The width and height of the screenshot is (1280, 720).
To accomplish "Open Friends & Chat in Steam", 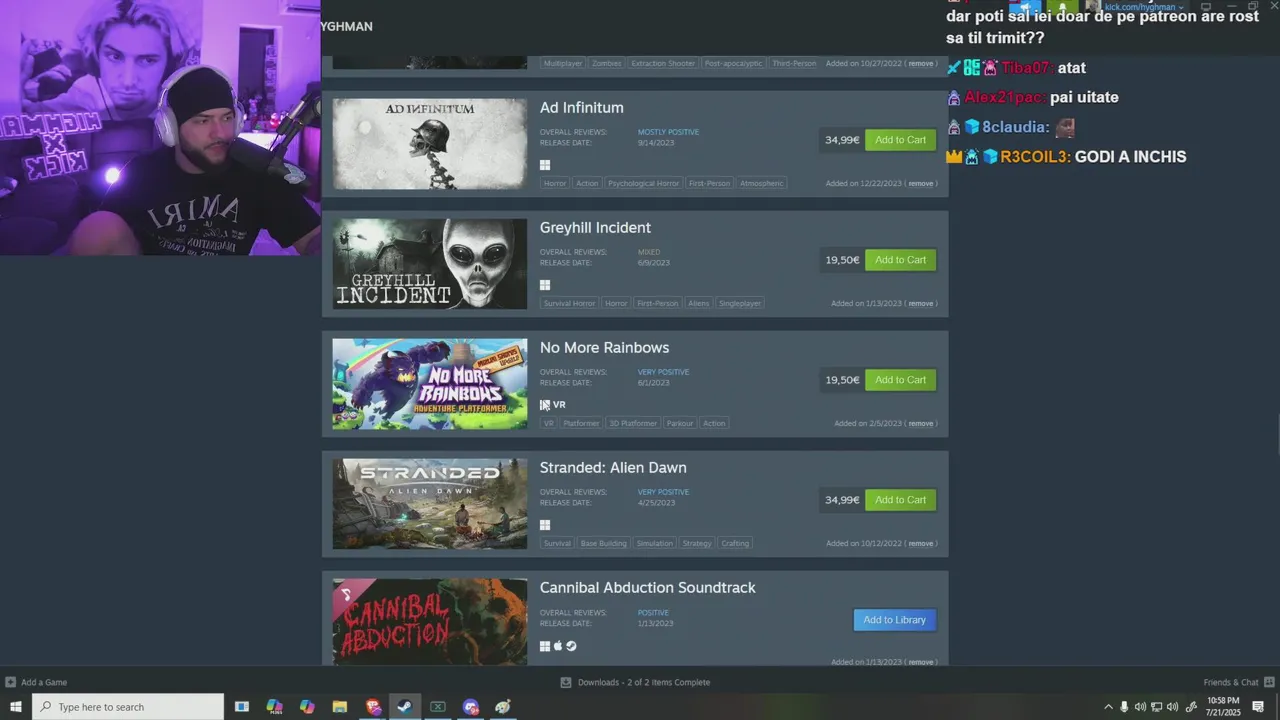I will [x=1237, y=682].
